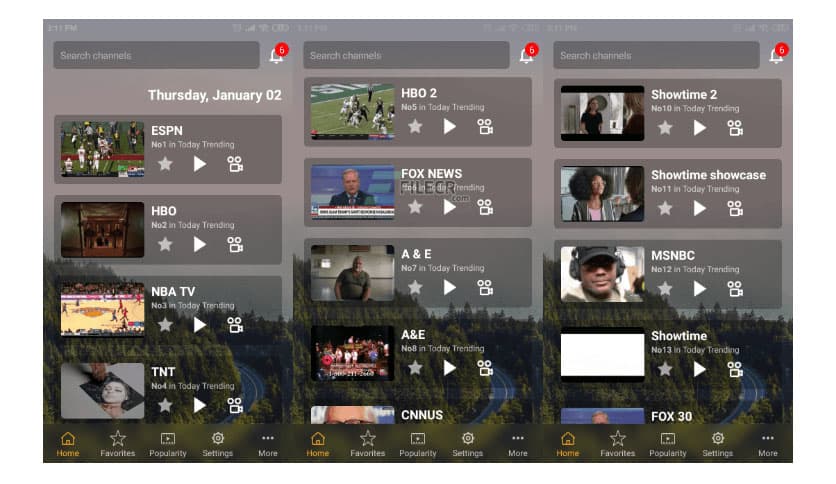Image resolution: width=836 pixels, height=484 pixels.
Task: Open the camera icon for NBA TV
Action: tap(235, 325)
